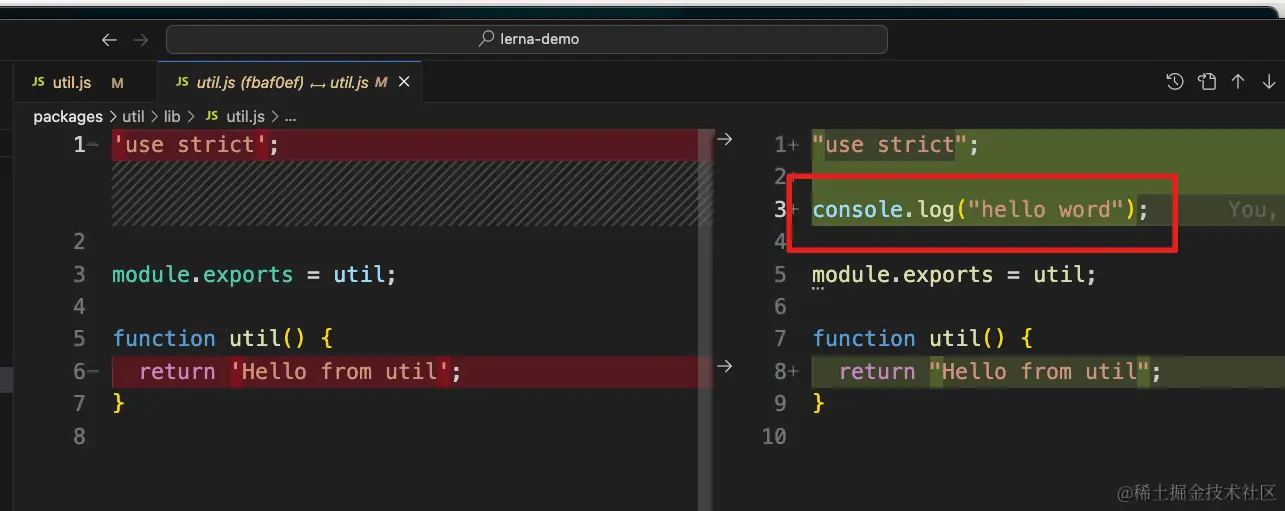1285x511 pixels.
Task: Click added return "Hello from util" line
Action: coord(1000,372)
